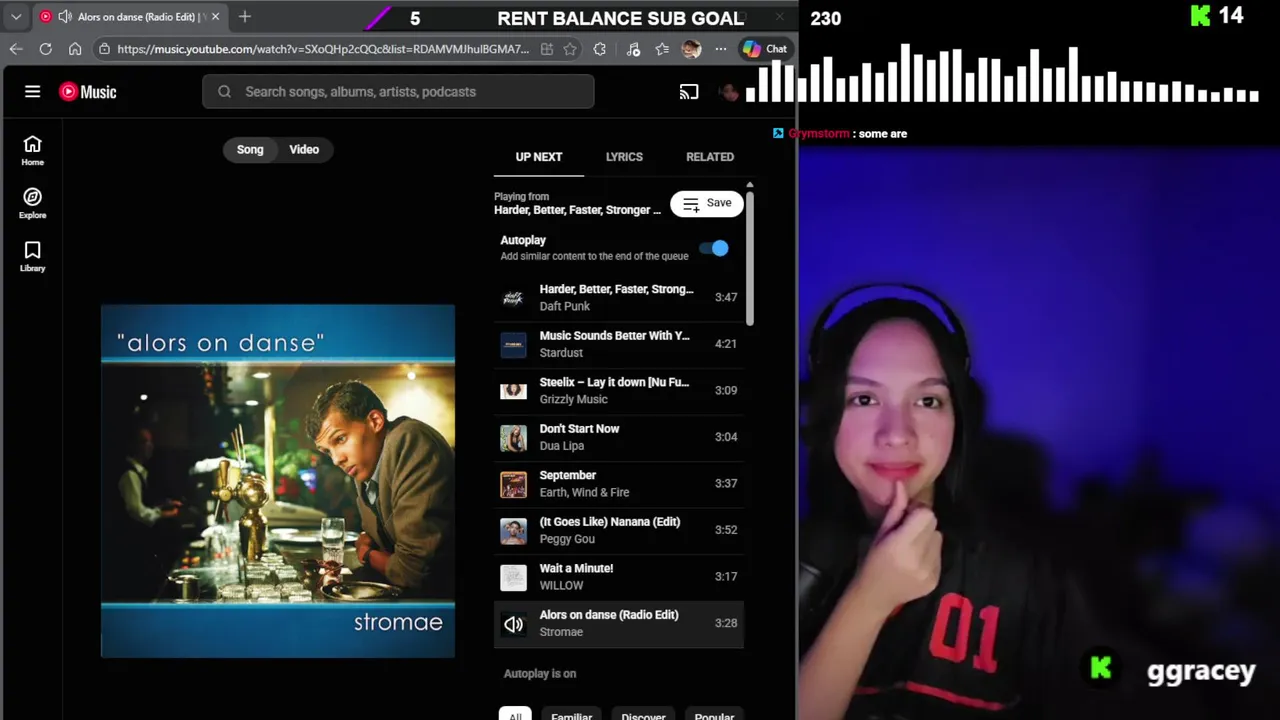Open Library in sidebar

32,257
